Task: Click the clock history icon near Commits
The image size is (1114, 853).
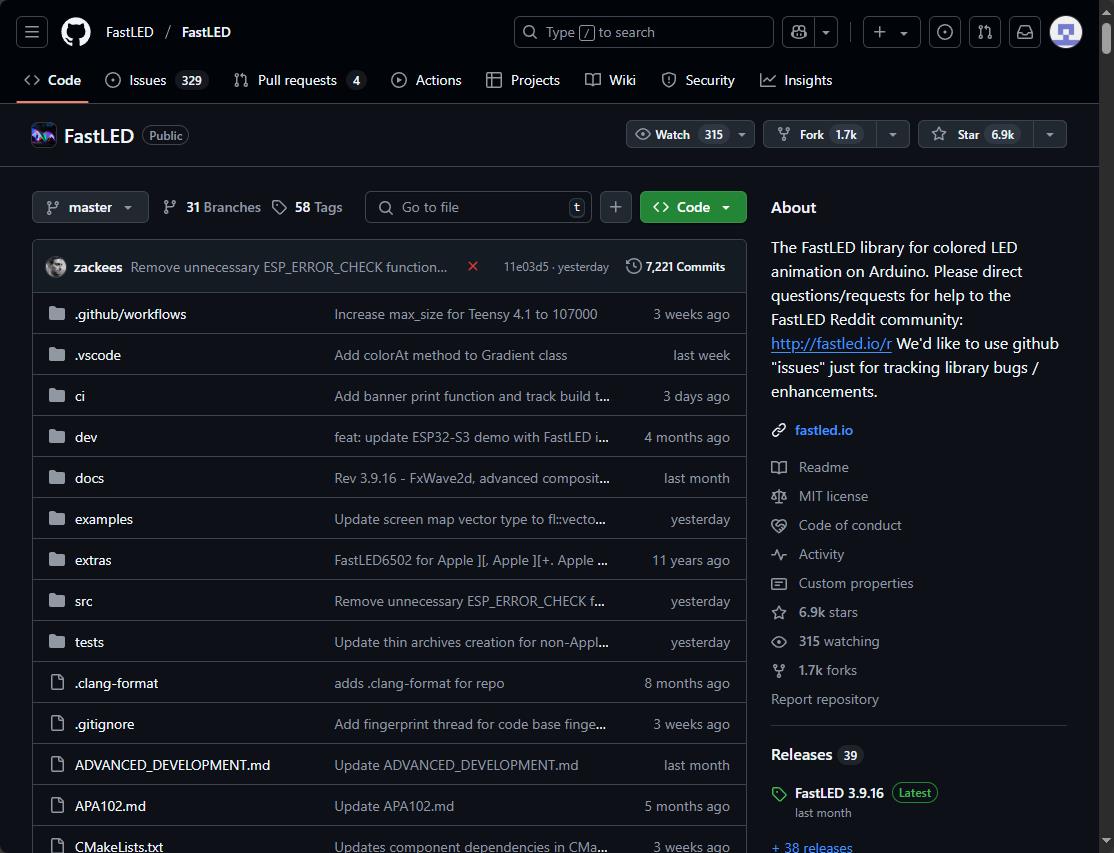Action: tap(633, 266)
